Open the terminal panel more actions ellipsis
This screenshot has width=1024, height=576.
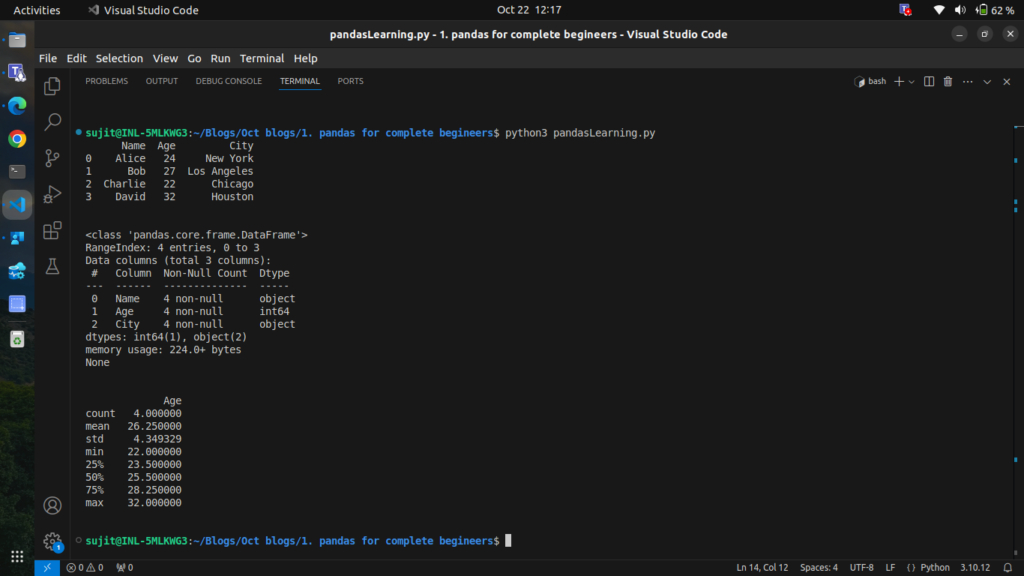coord(967,81)
